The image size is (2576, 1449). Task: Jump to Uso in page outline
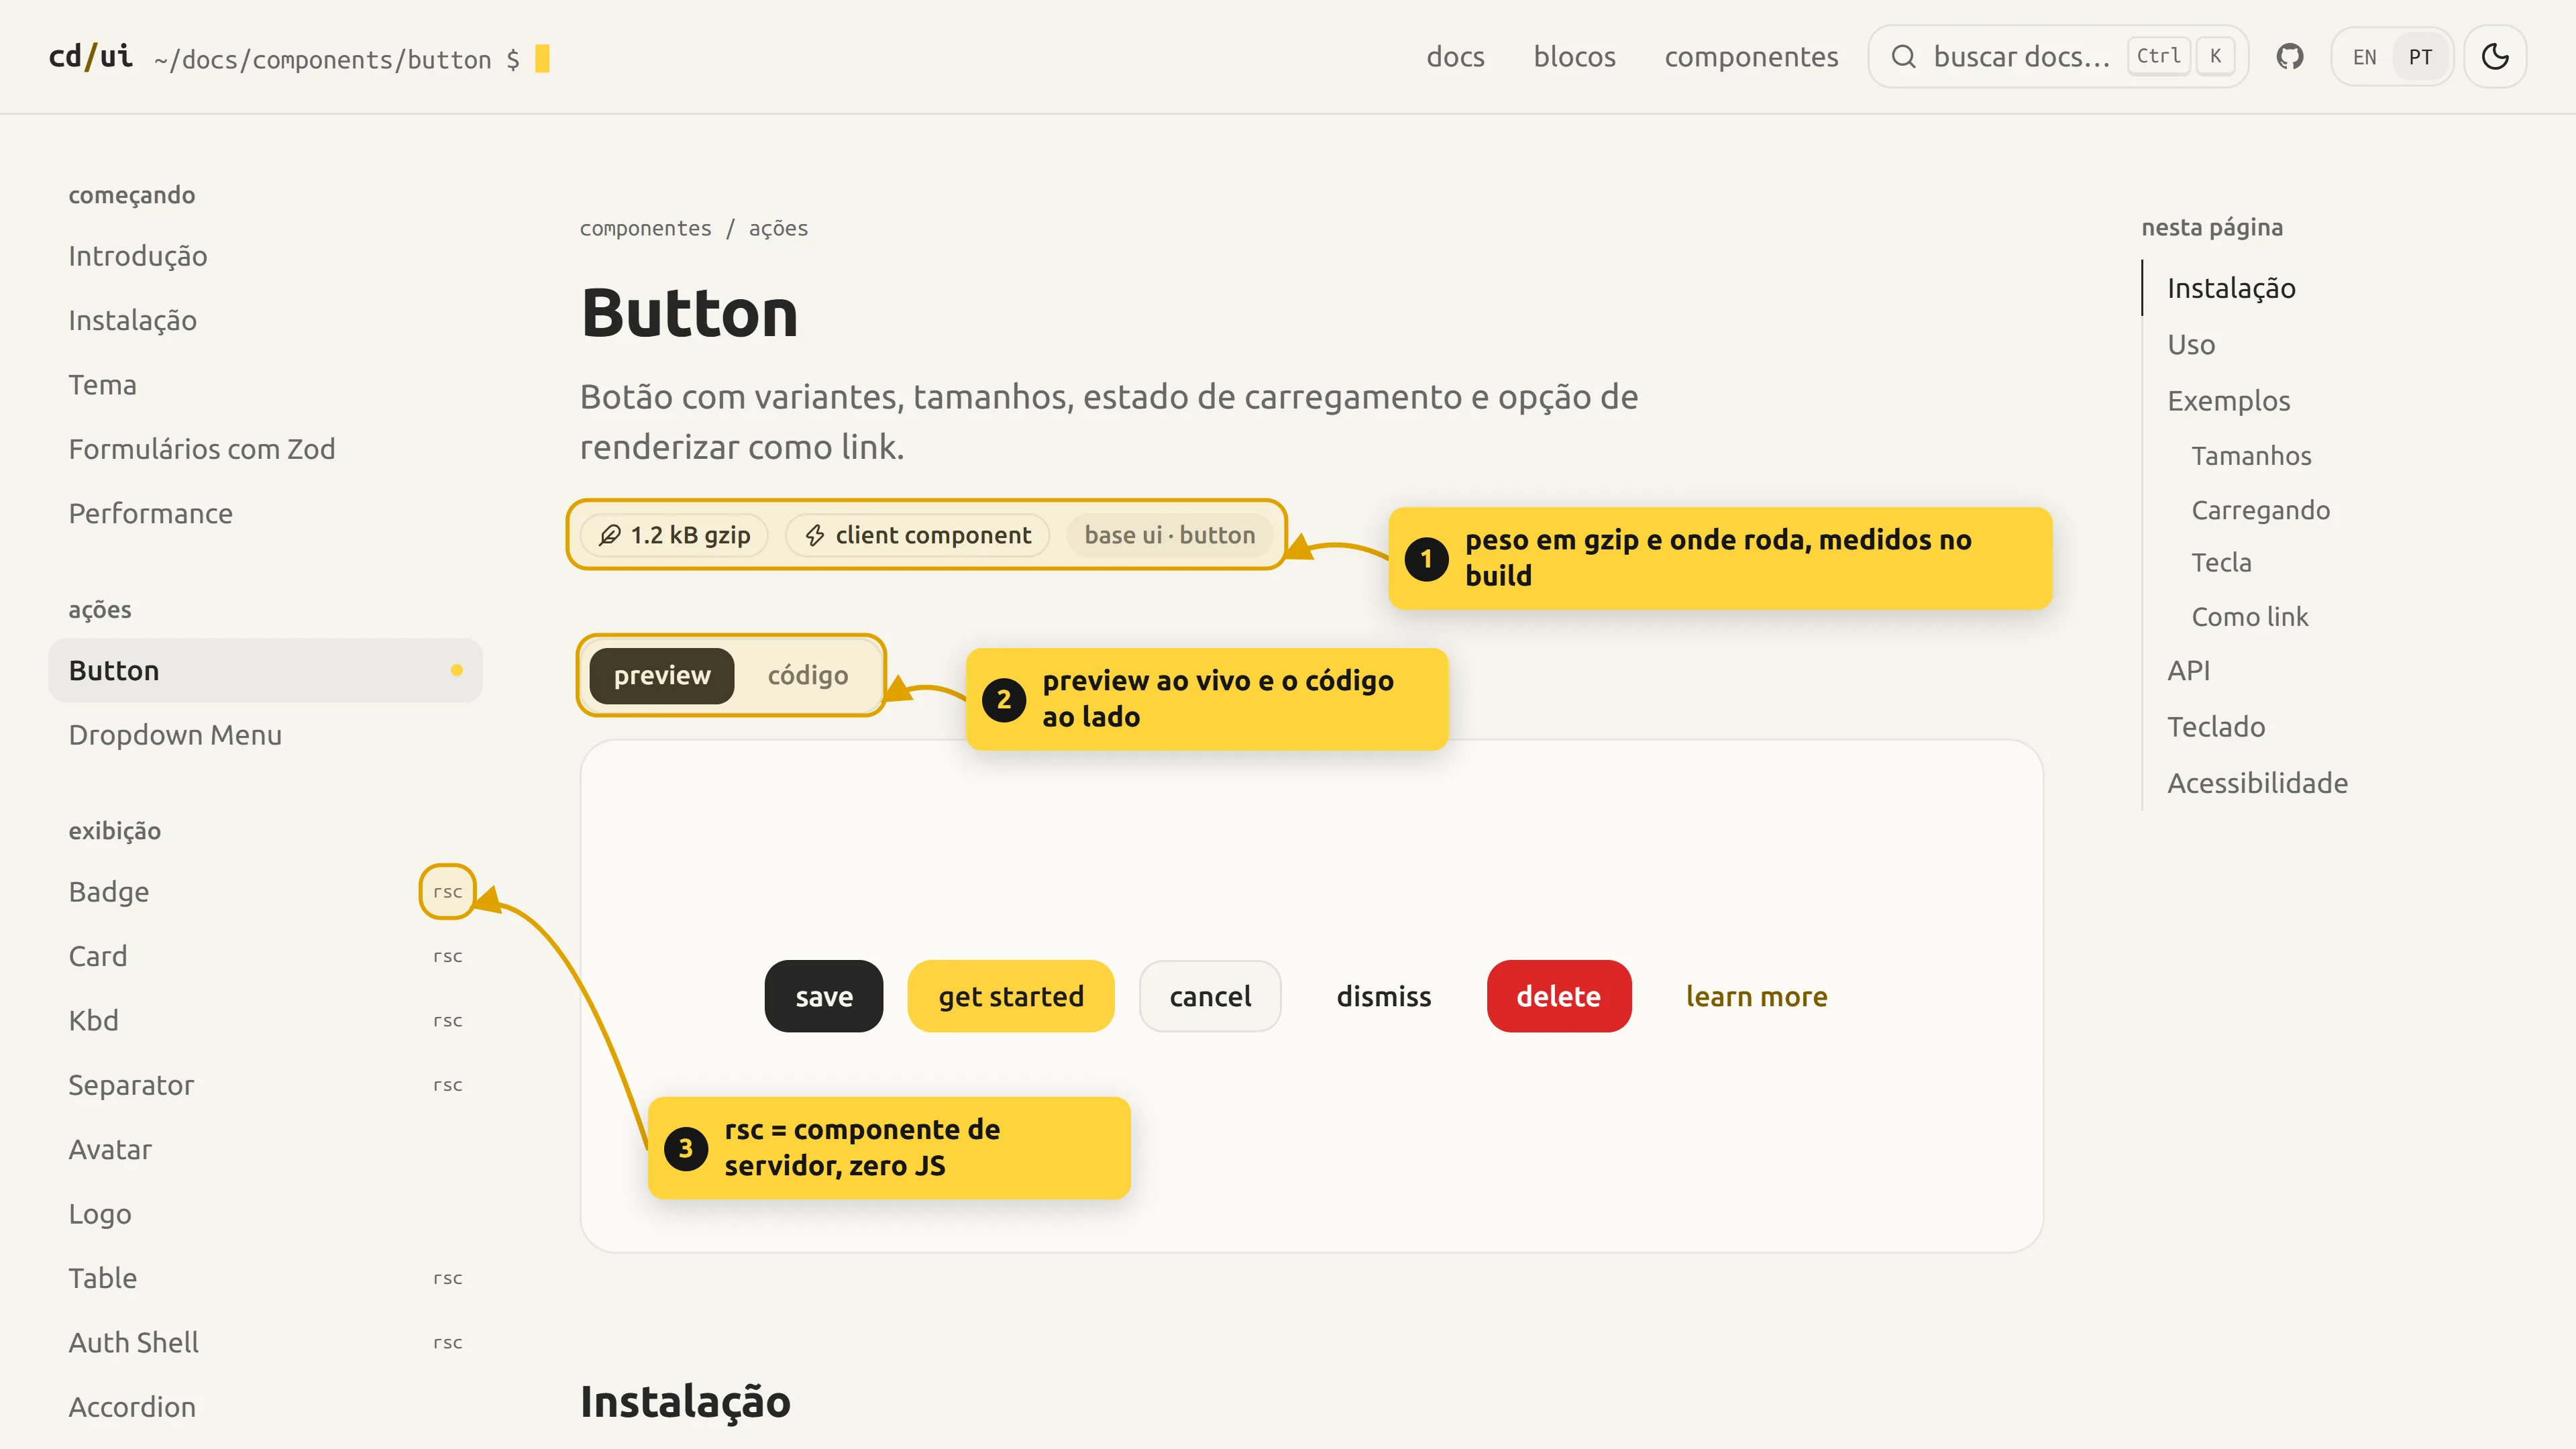pos(2191,344)
